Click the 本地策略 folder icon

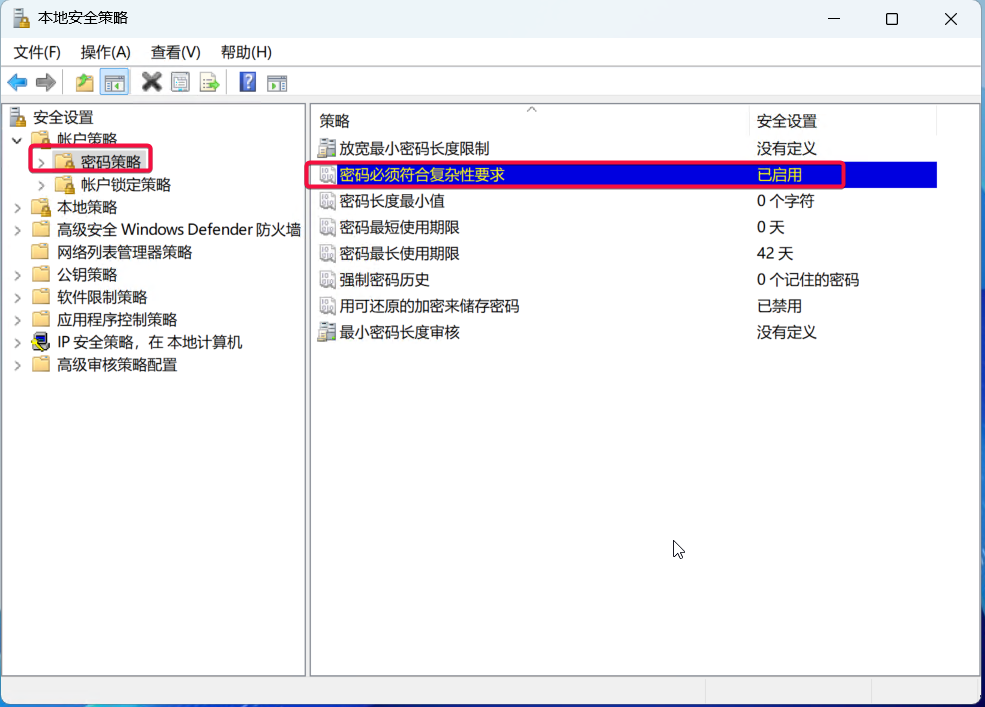coord(41,207)
